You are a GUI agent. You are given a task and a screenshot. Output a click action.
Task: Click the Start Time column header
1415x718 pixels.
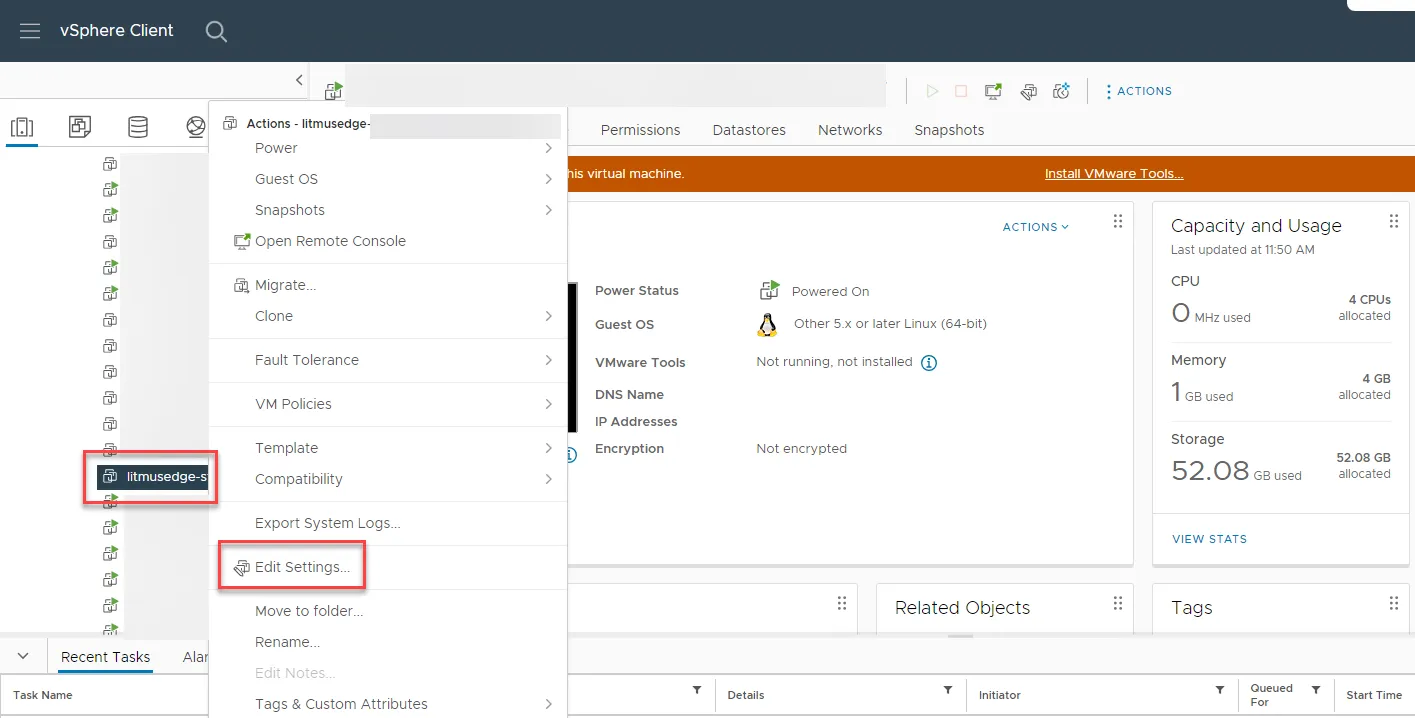click(1374, 695)
